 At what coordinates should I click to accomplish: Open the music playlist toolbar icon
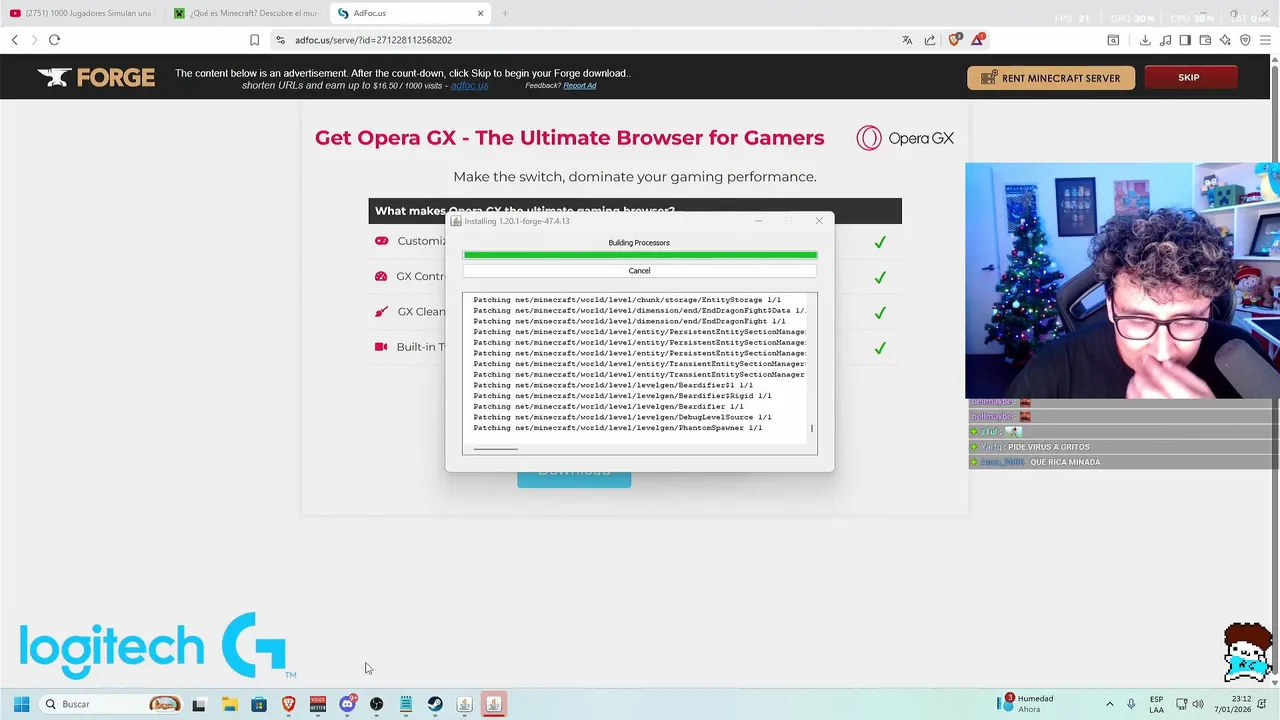(x=1166, y=40)
